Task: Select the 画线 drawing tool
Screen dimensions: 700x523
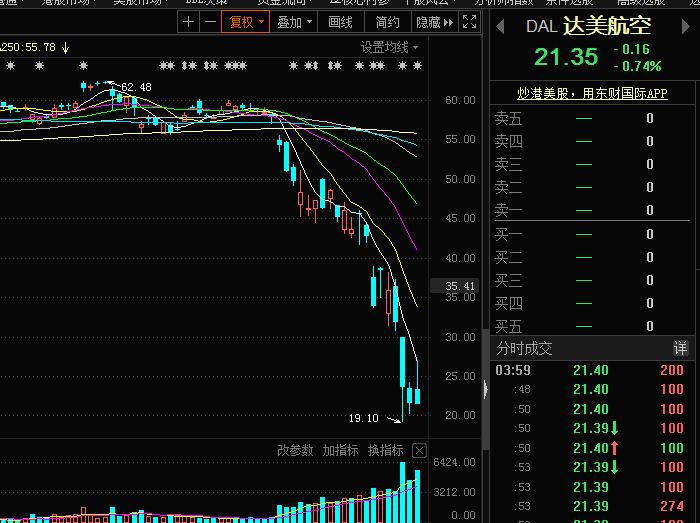Action: pos(341,22)
